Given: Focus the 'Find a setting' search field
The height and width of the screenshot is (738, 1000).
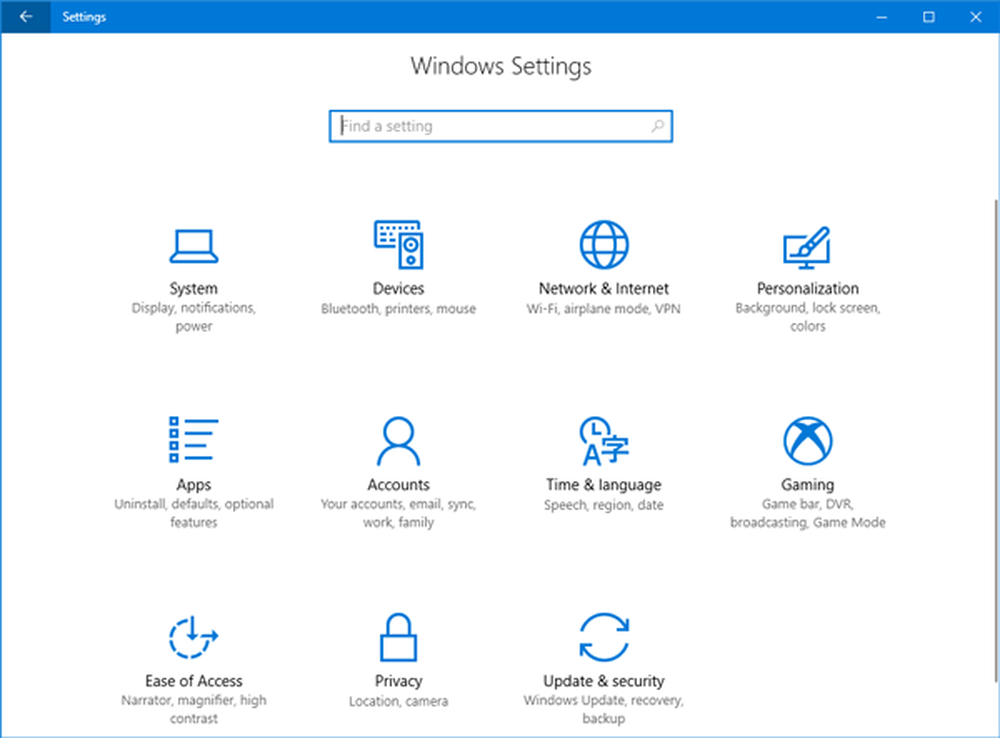Looking at the screenshot, I should (x=490, y=127).
